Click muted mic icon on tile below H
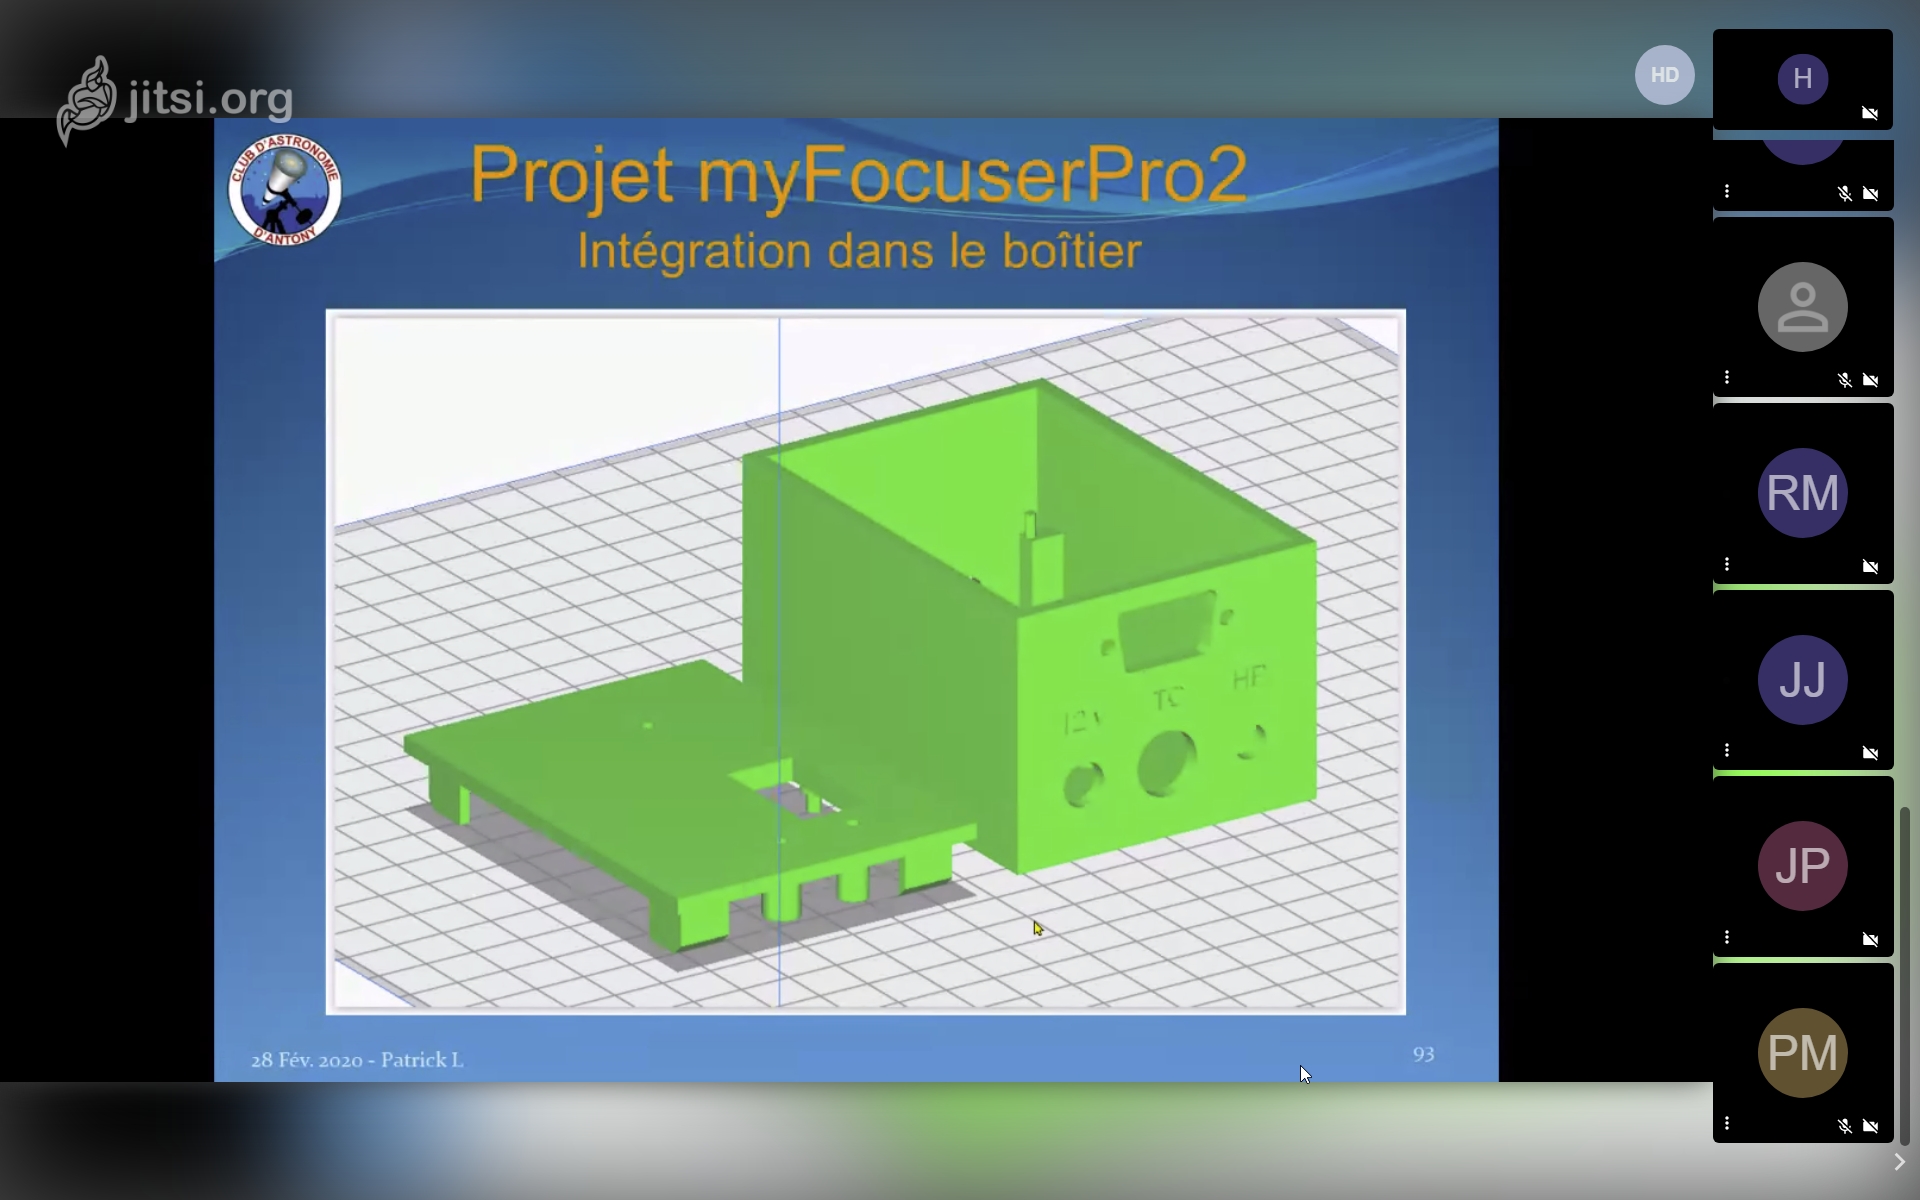 [1845, 194]
